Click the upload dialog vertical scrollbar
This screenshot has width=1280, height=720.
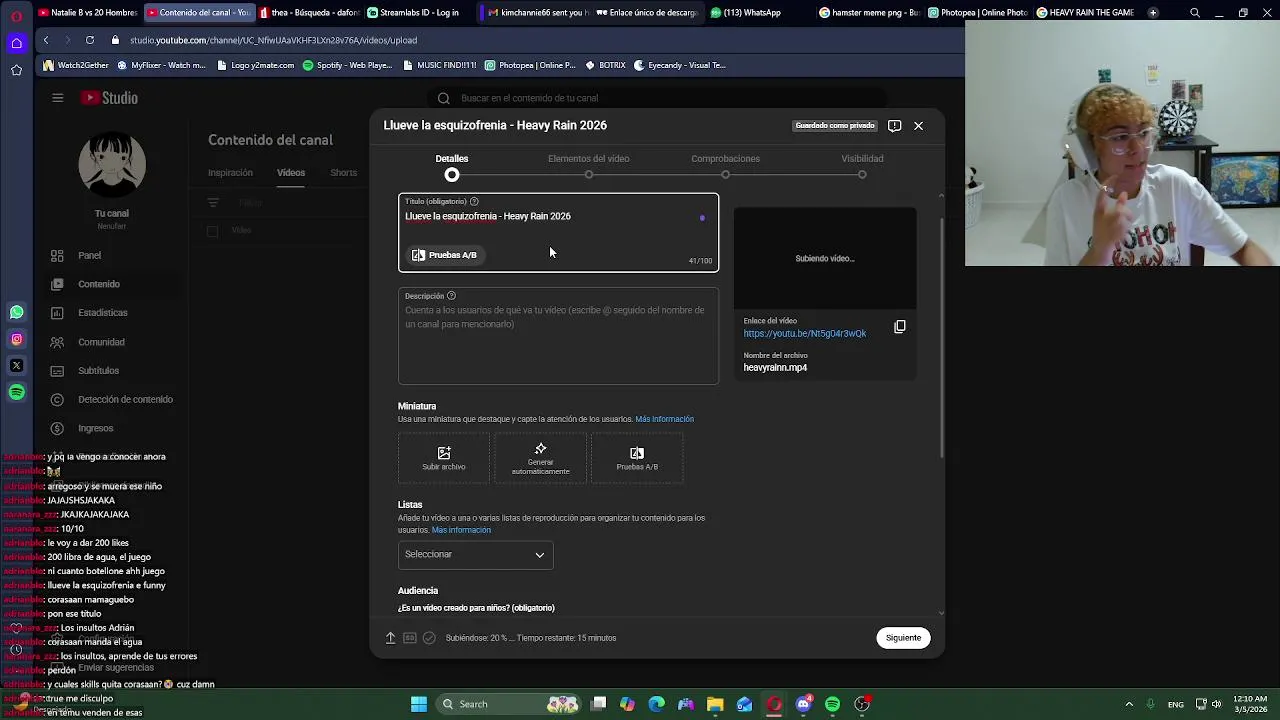940,336
